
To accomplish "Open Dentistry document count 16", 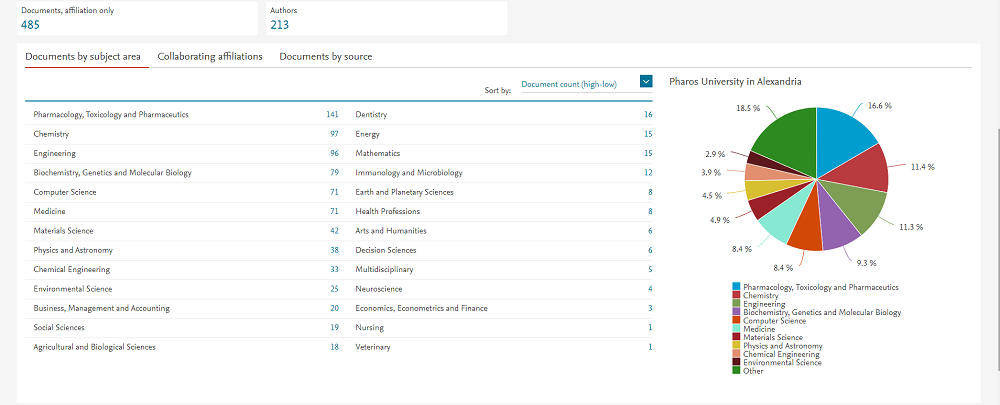I will pos(648,115).
